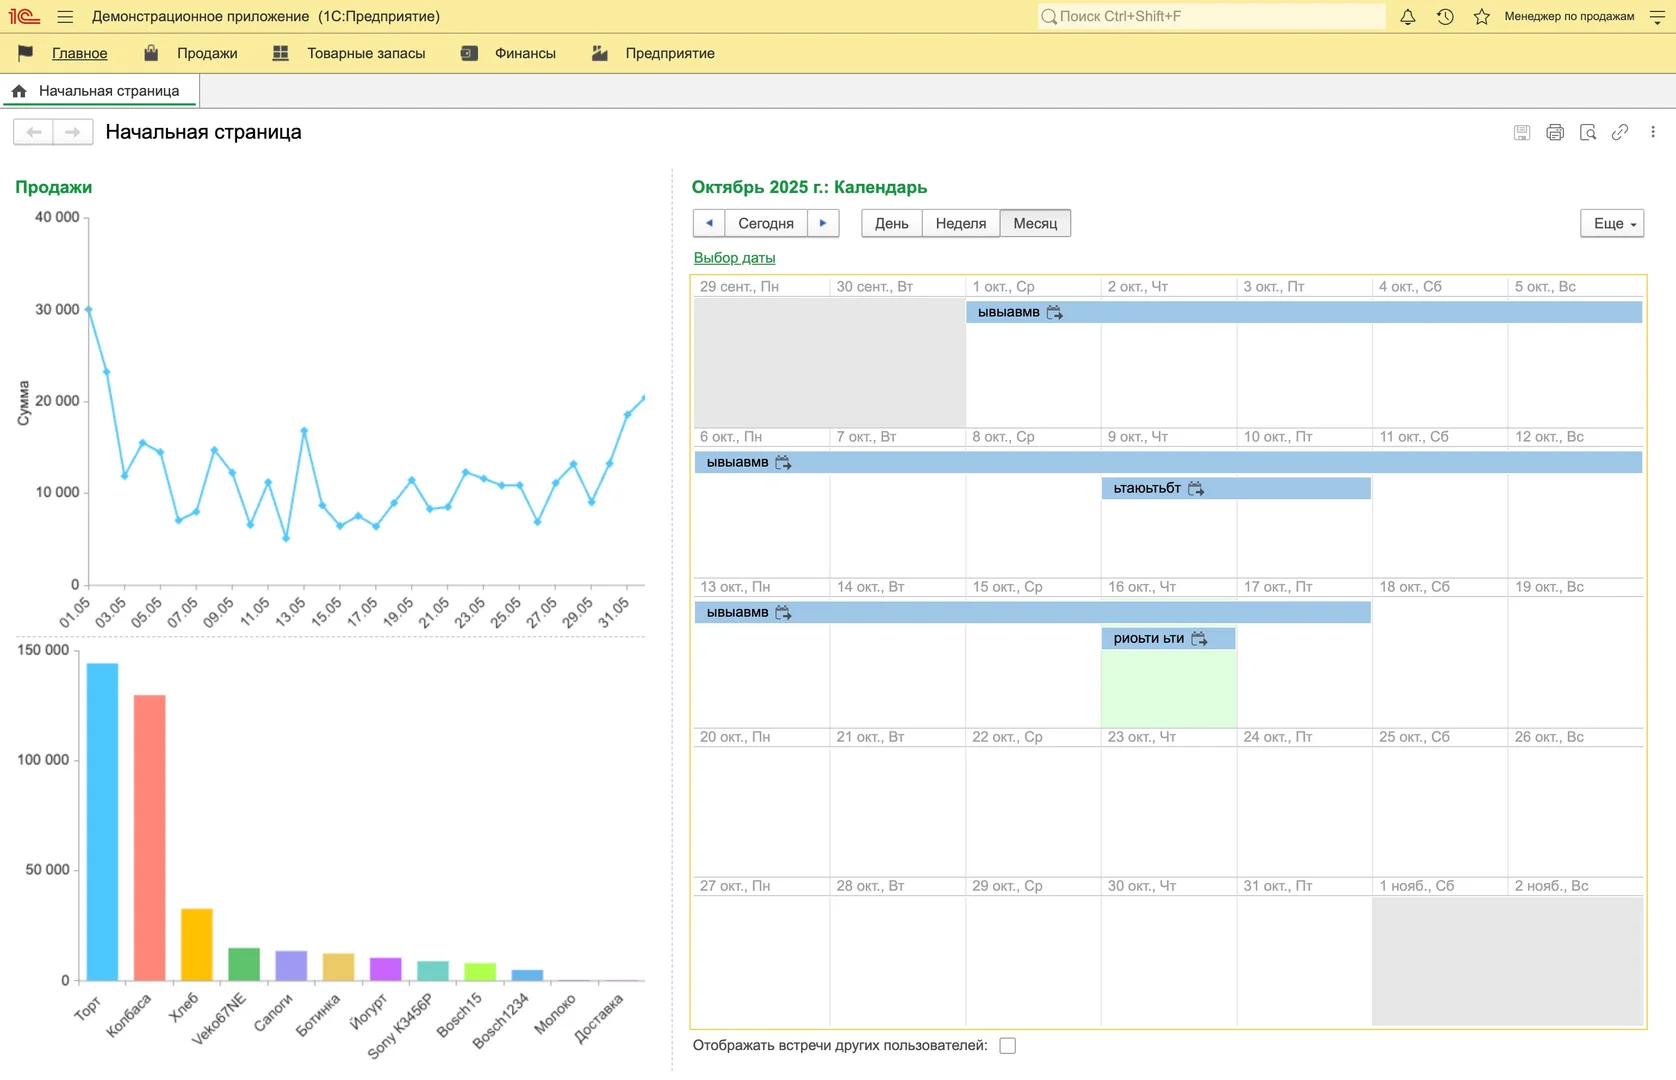Click the Выбор даты link
The image size is (1676, 1080).
pos(734,258)
